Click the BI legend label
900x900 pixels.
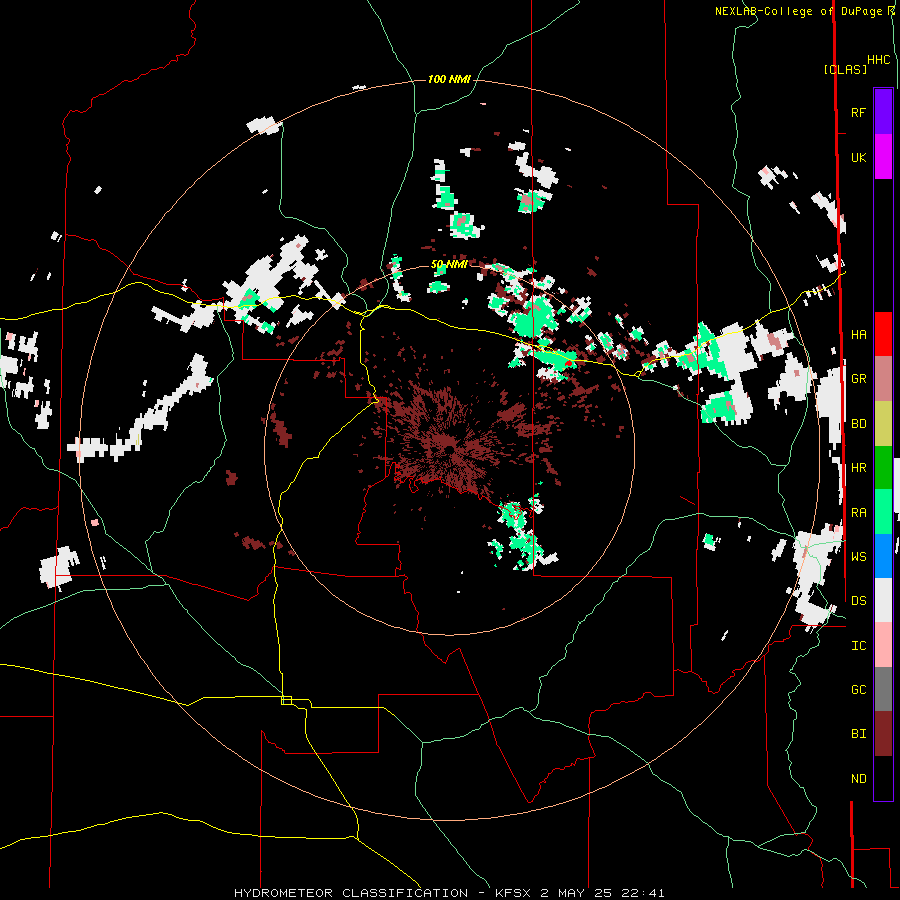[x=858, y=734]
